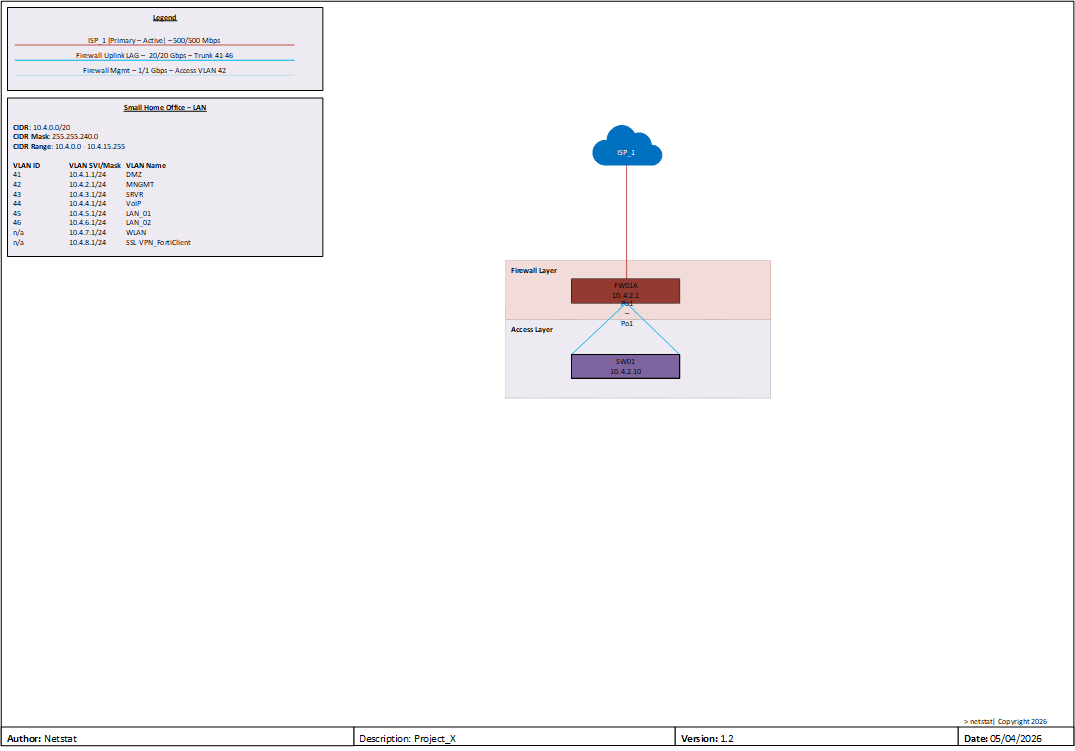Image resolution: width=1075 pixels, height=751 pixels.
Task: Select the MNGMT VLAN name
Action: tap(140, 184)
